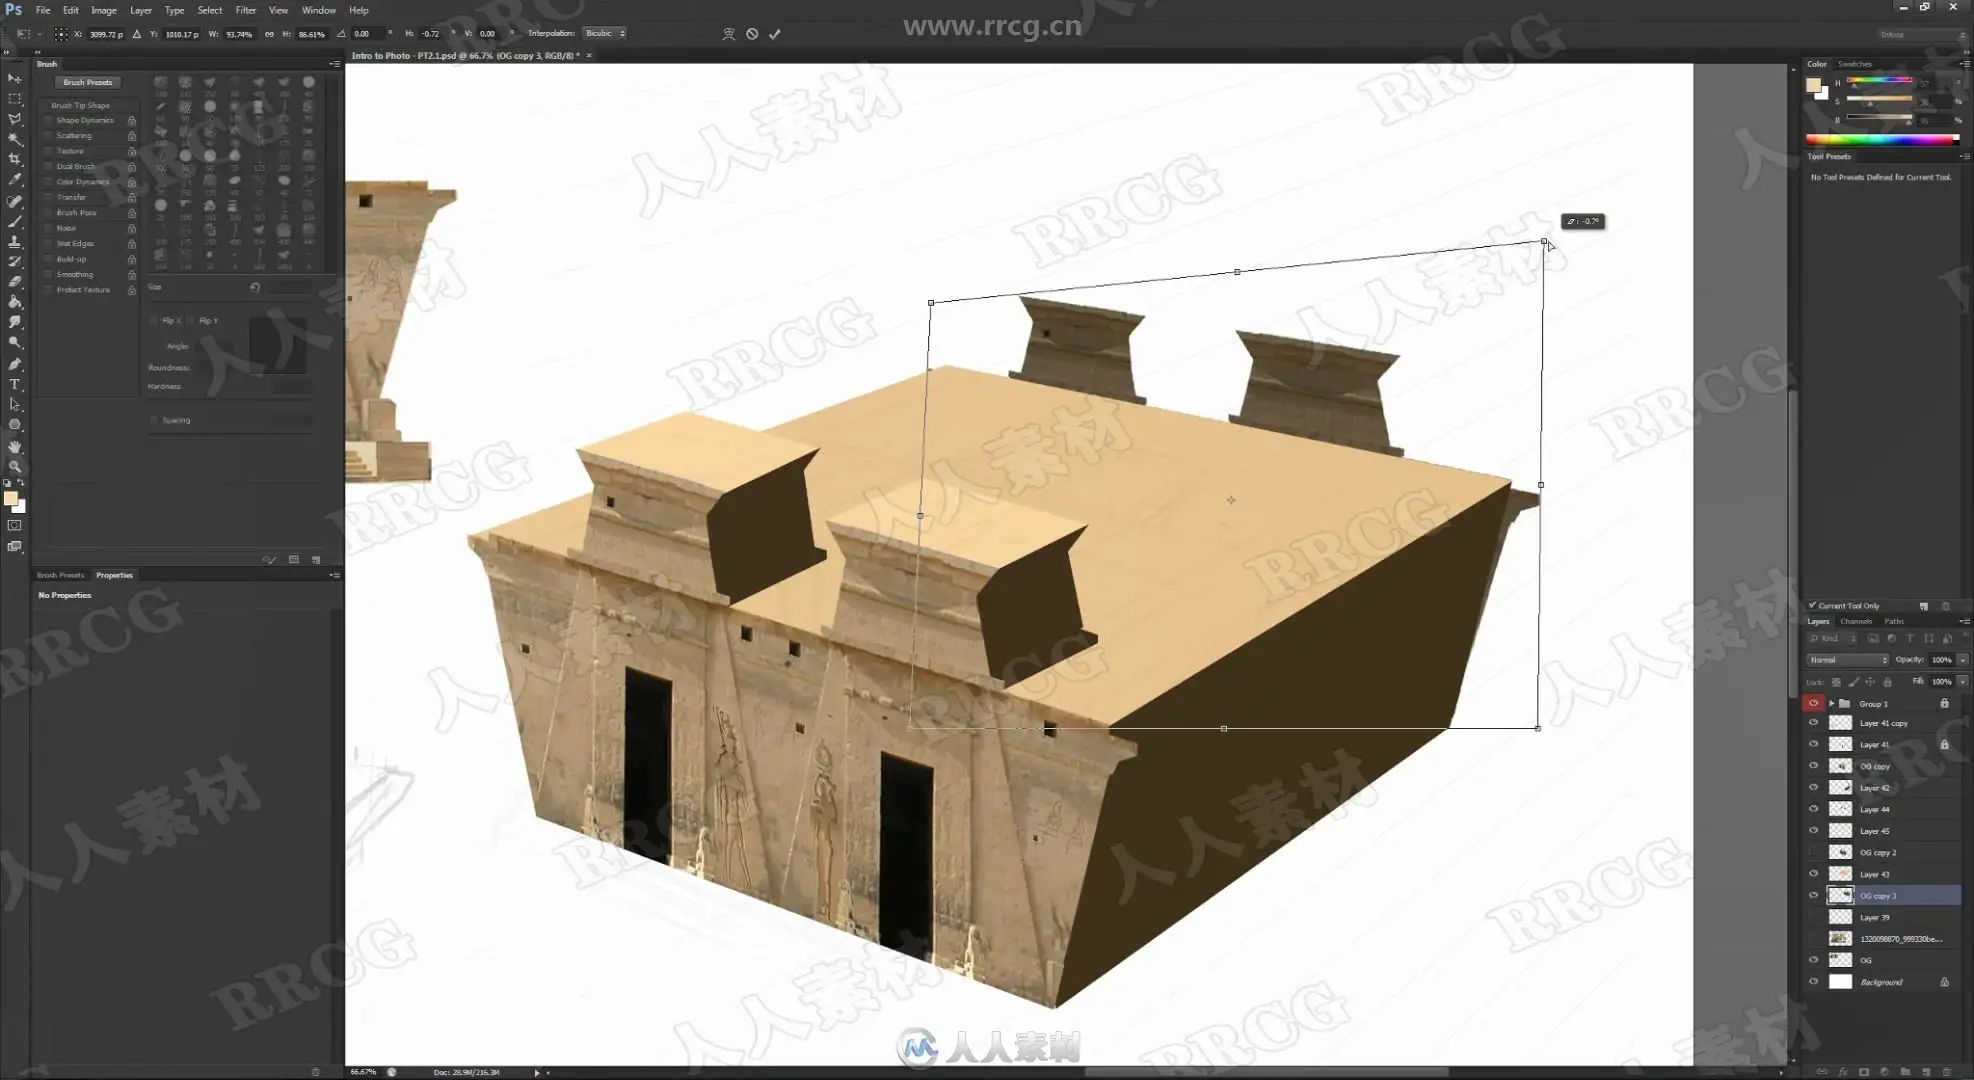Open the blend mode Normal dropdown
The image size is (1974, 1080).
click(1847, 660)
